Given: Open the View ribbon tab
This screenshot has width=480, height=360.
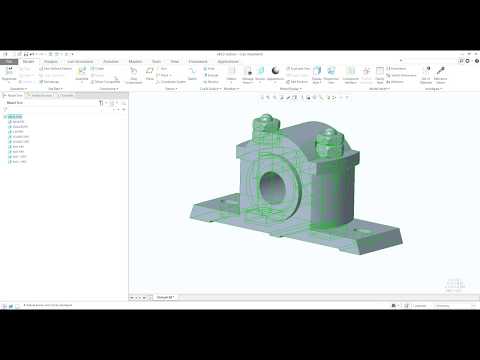Looking at the screenshot, I should click(x=175, y=62).
